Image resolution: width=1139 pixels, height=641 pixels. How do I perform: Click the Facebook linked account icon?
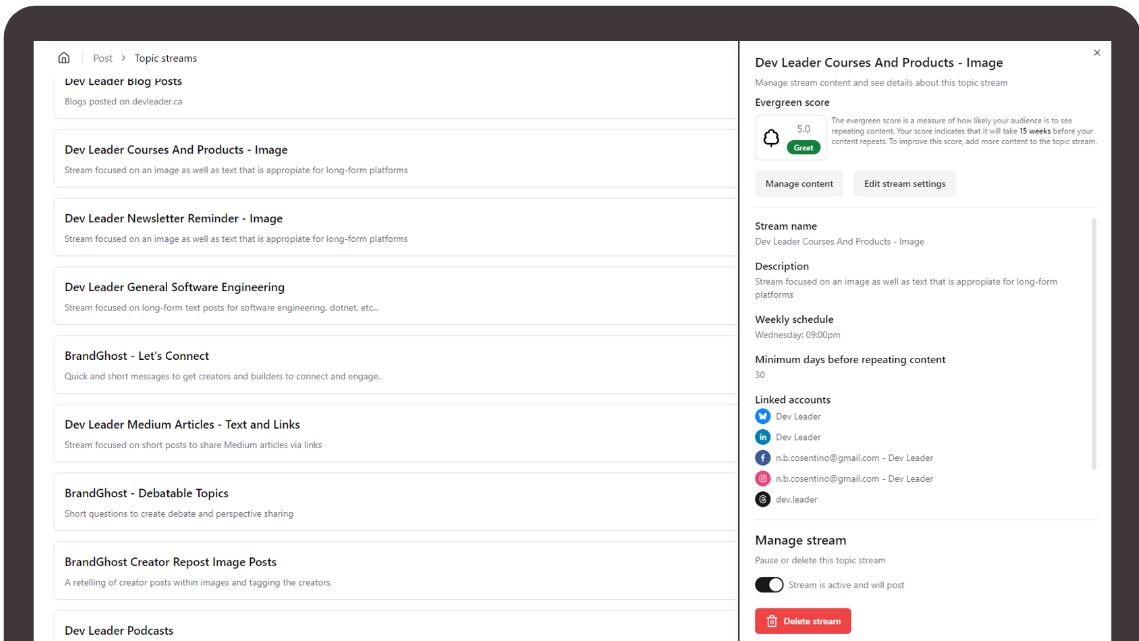tap(762, 458)
